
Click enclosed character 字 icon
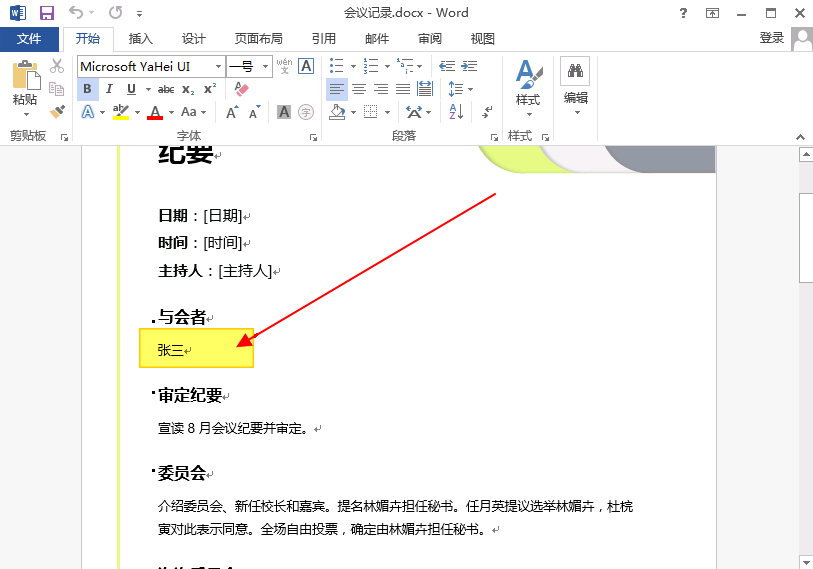(306, 112)
